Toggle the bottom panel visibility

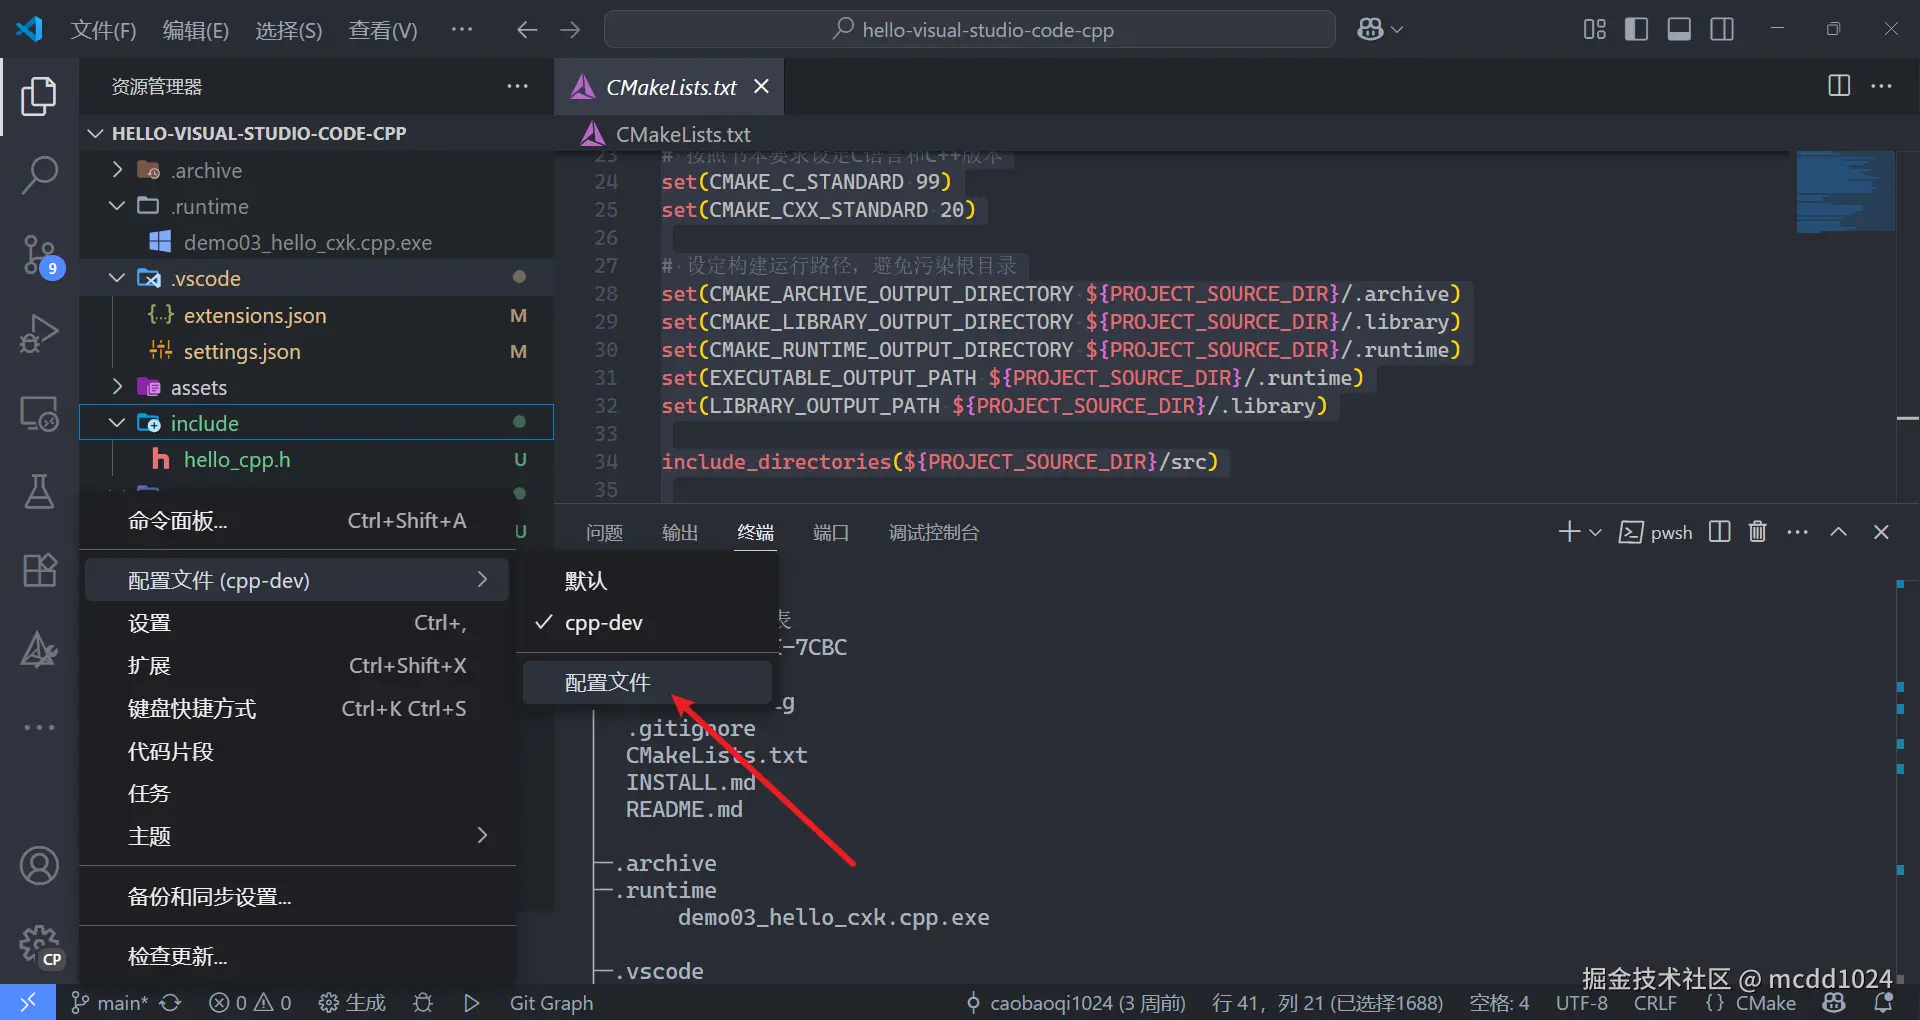coord(1679,30)
